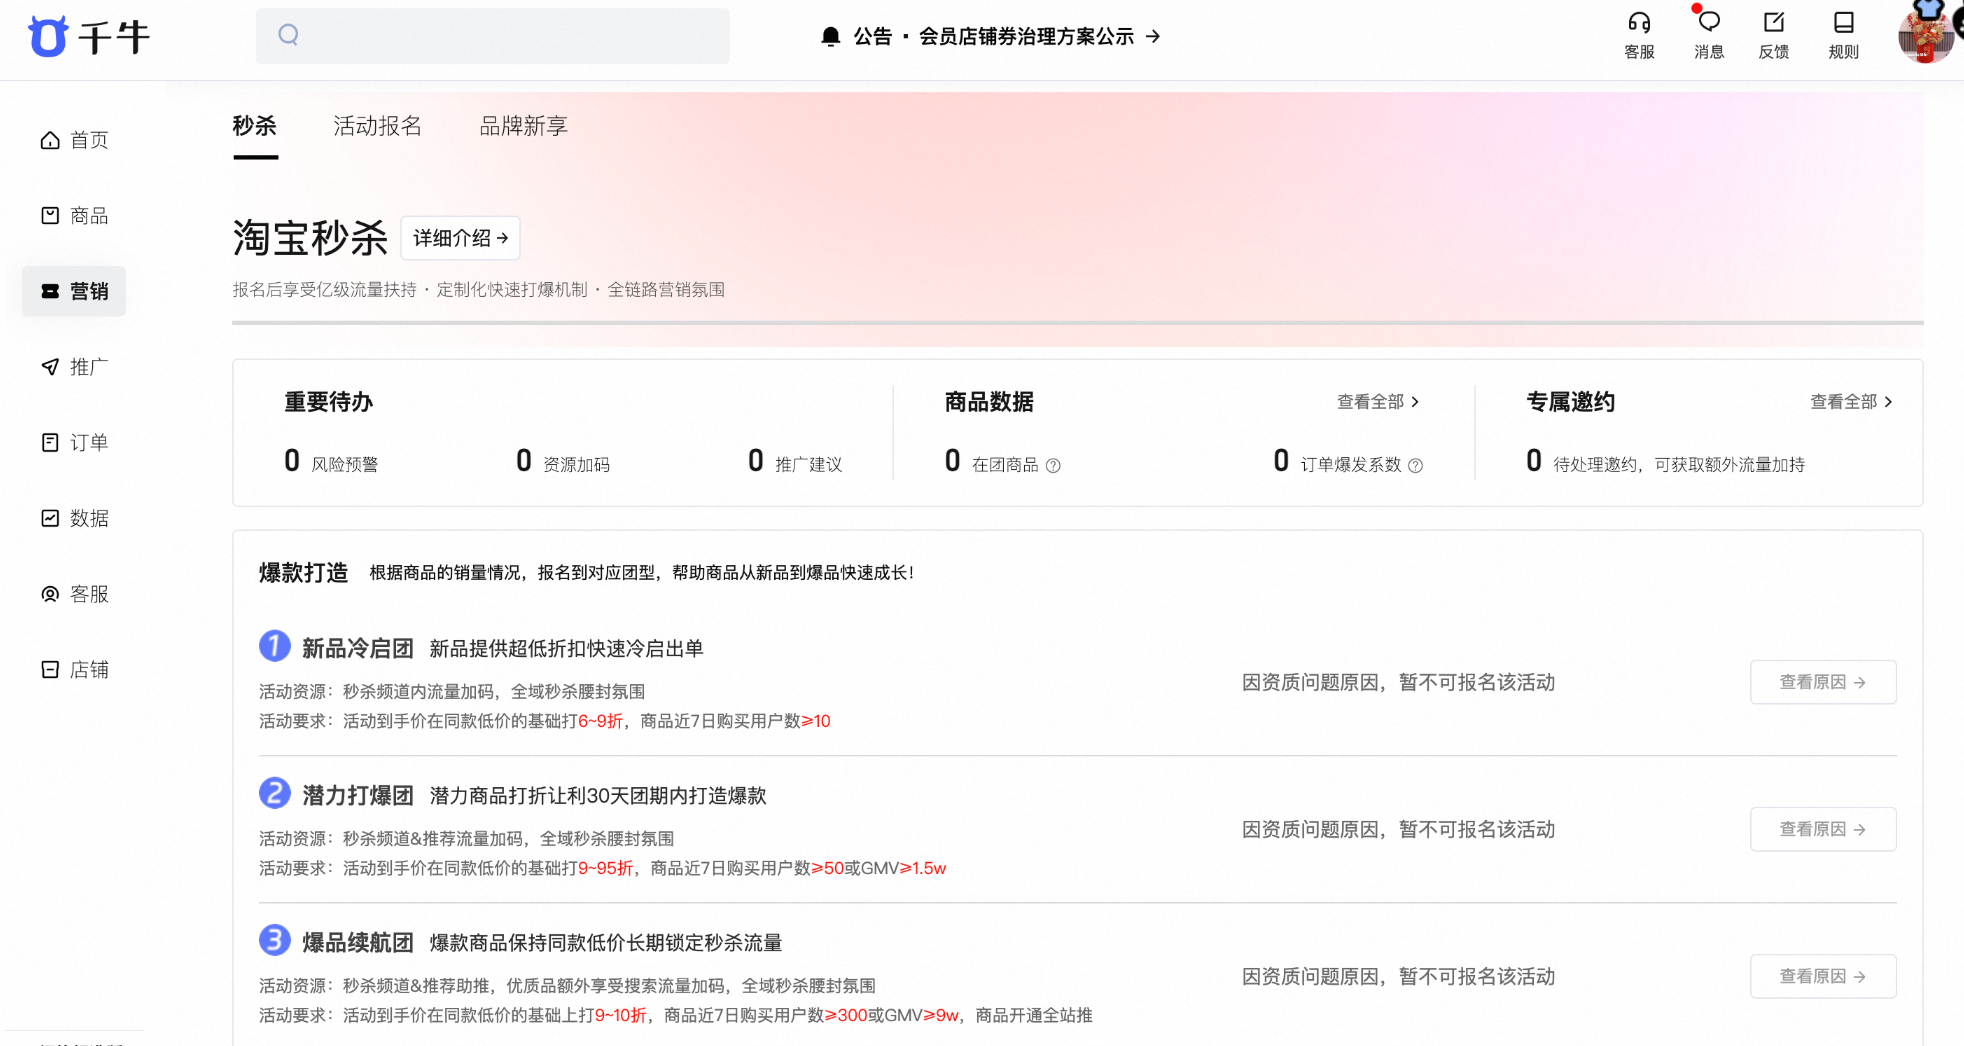Open 推广 in sidebar
The height and width of the screenshot is (1046, 1964).
pos(74,367)
